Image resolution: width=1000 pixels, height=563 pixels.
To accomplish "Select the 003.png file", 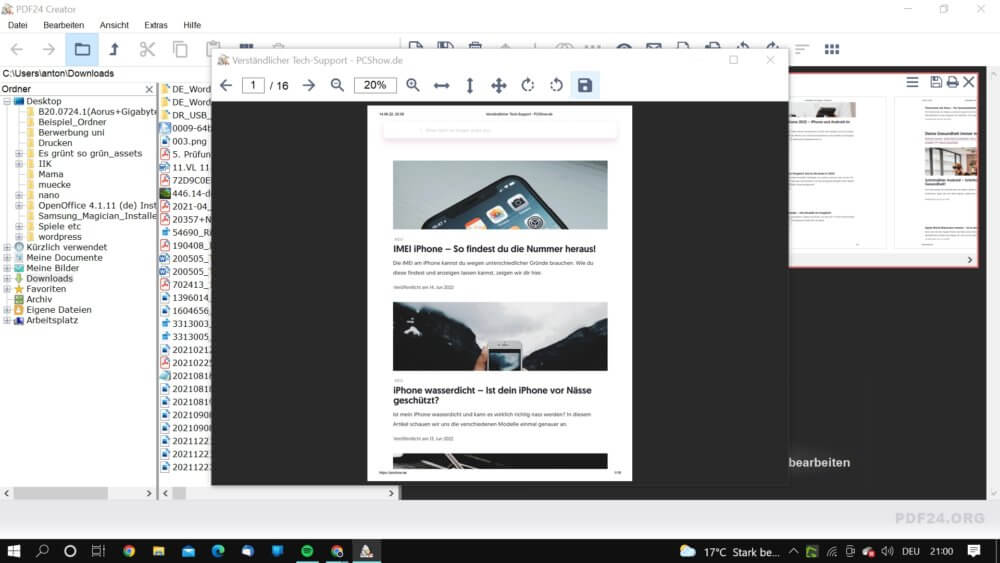I will (189, 141).
